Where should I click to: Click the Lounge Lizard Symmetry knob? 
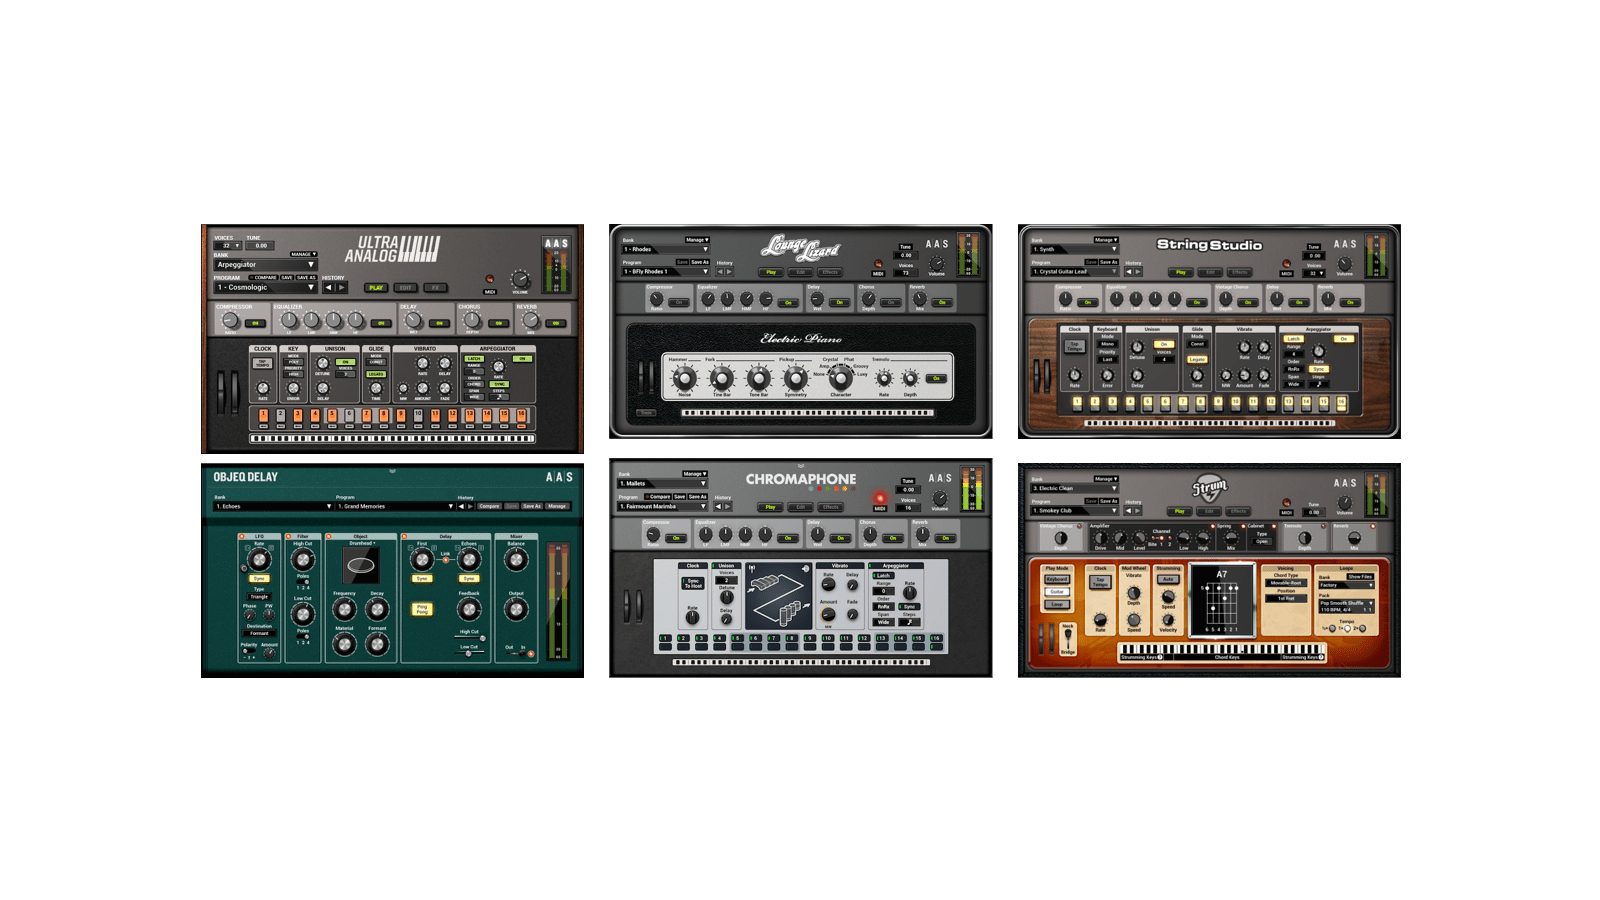[796, 378]
